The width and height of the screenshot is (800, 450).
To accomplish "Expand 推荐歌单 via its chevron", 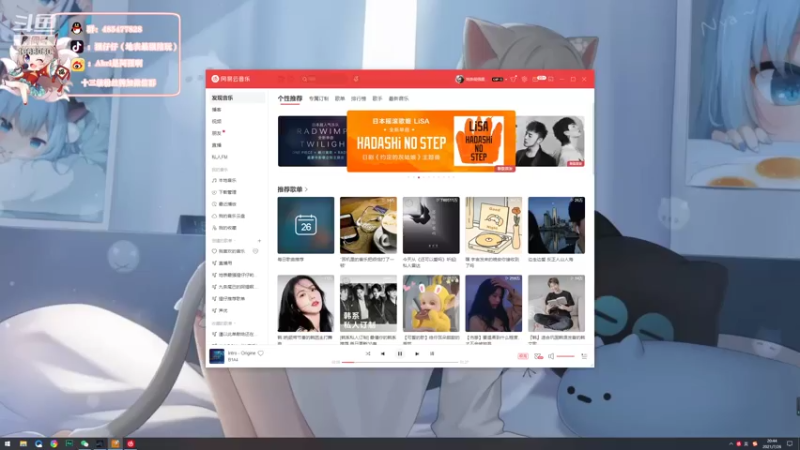I will (x=306, y=189).
